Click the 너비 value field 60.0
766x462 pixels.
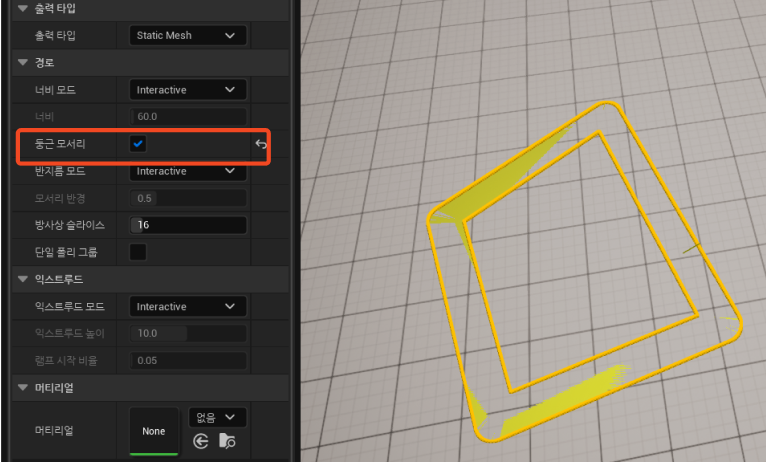coord(188,117)
